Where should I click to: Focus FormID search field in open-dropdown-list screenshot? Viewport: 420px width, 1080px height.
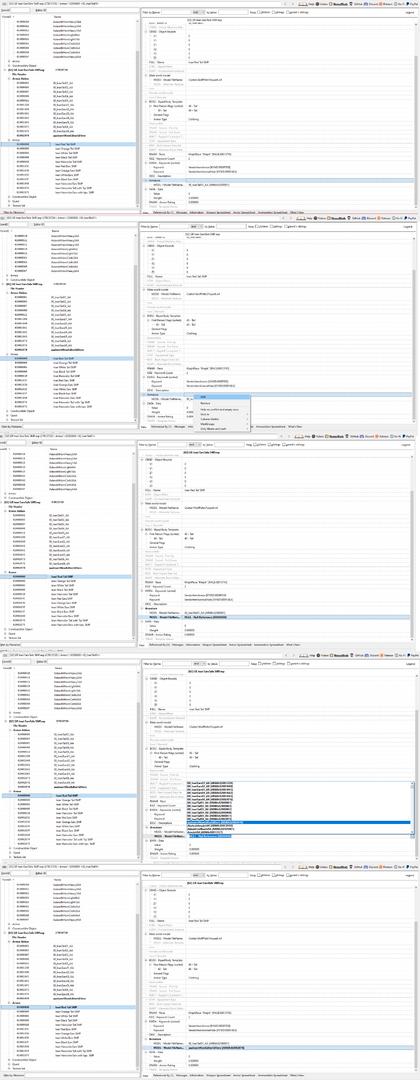pyautogui.click(x=21, y=661)
